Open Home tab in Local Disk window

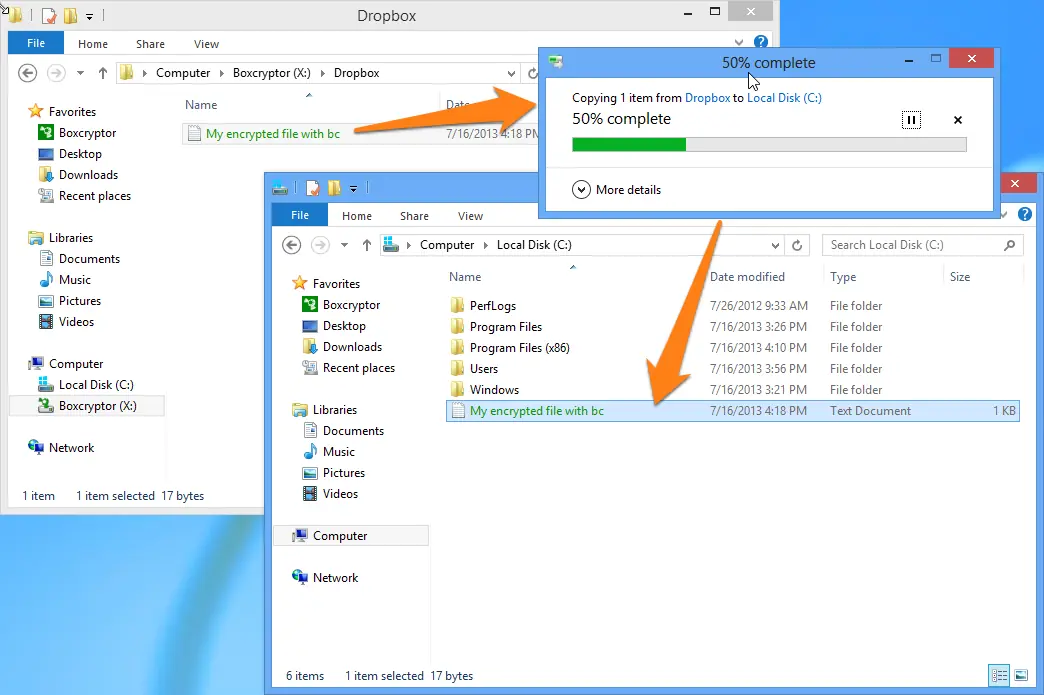(357, 216)
